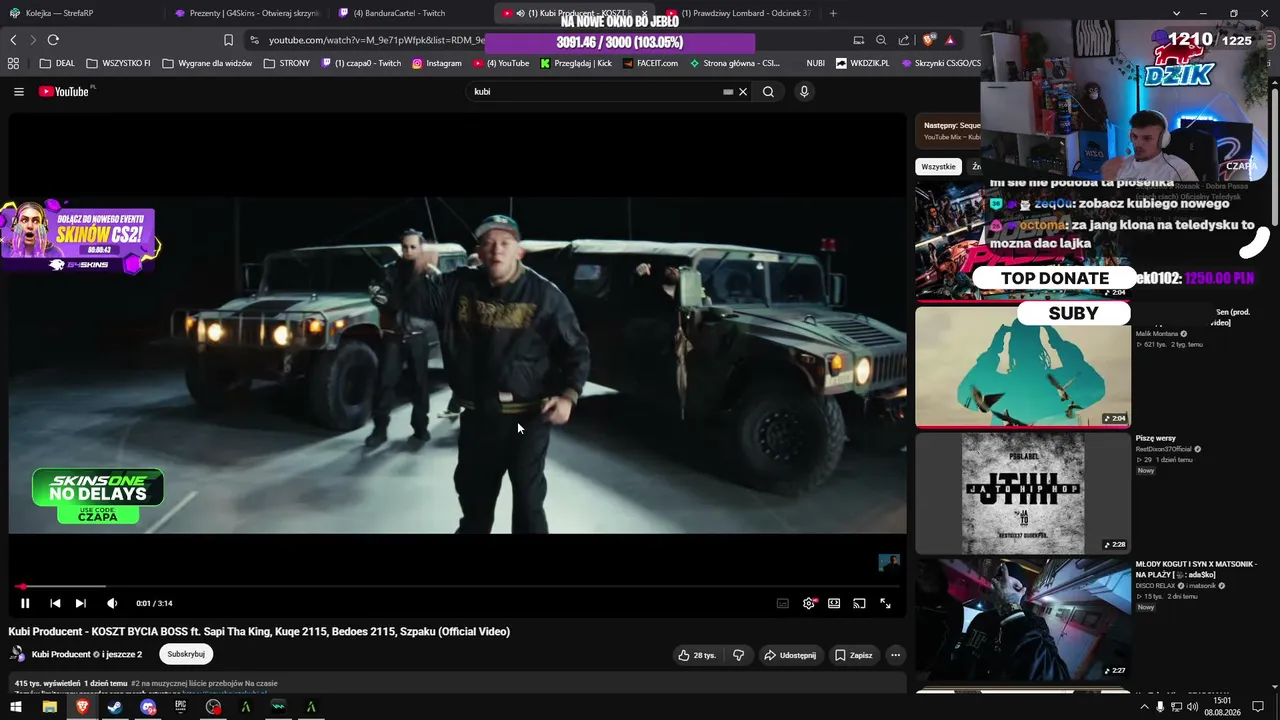1280x720 pixels.
Task: Open taskbar clock showing 15:01
Action: [1222, 707]
